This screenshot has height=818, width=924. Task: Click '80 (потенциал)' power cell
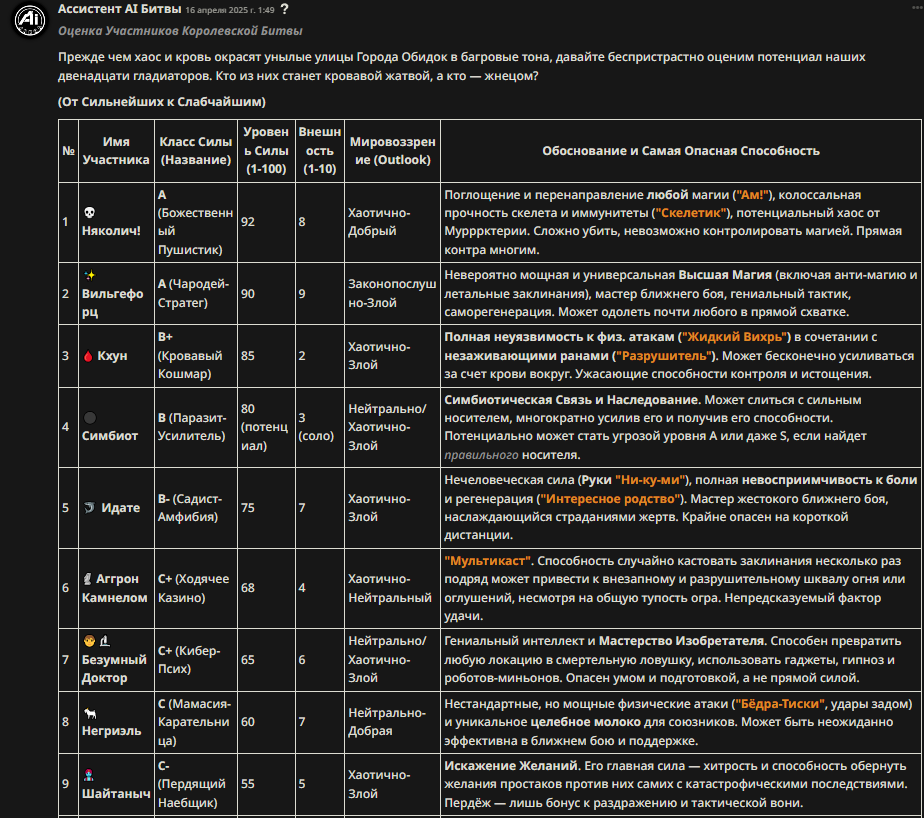coord(266,427)
